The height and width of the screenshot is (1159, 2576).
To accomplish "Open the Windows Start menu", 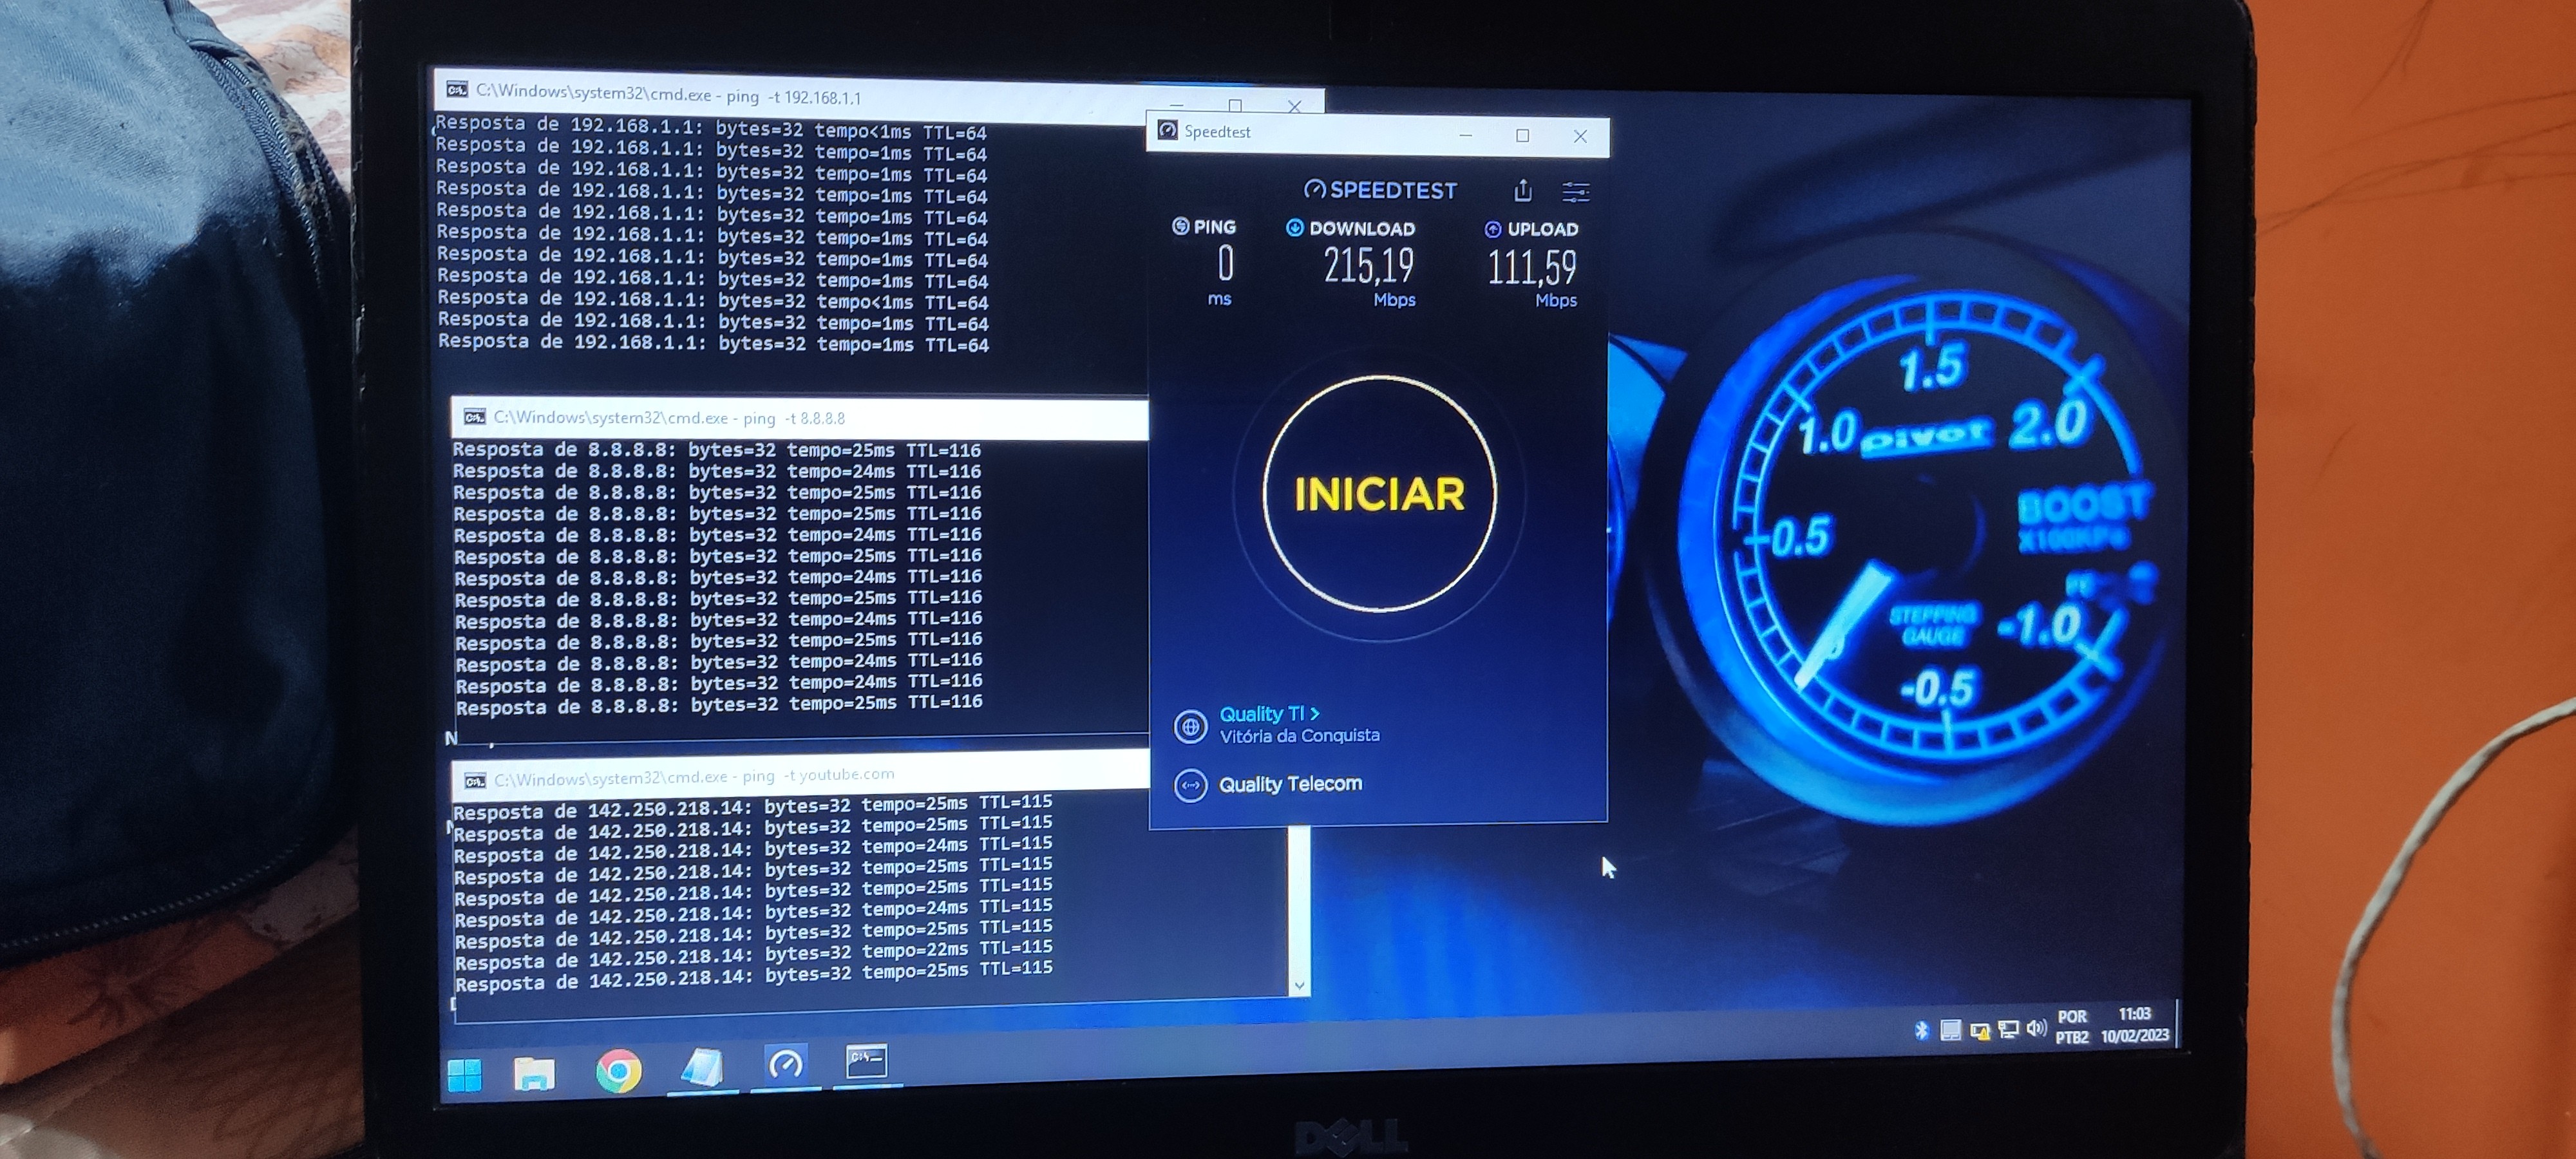I will 465,1075.
